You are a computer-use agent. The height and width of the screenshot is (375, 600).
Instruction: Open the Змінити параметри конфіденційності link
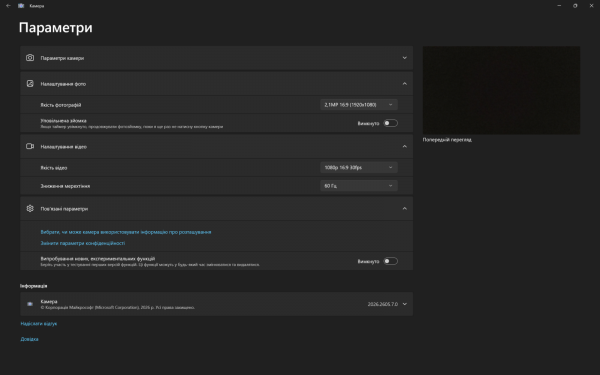[x=83, y=243]
